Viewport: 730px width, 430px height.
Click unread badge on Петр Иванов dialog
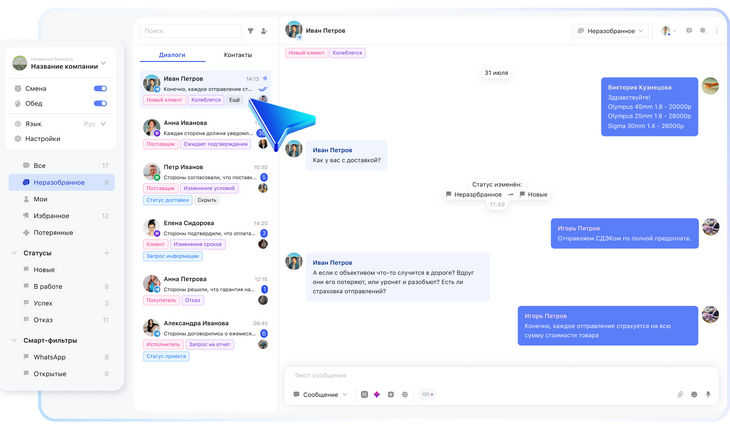point(264,177)
